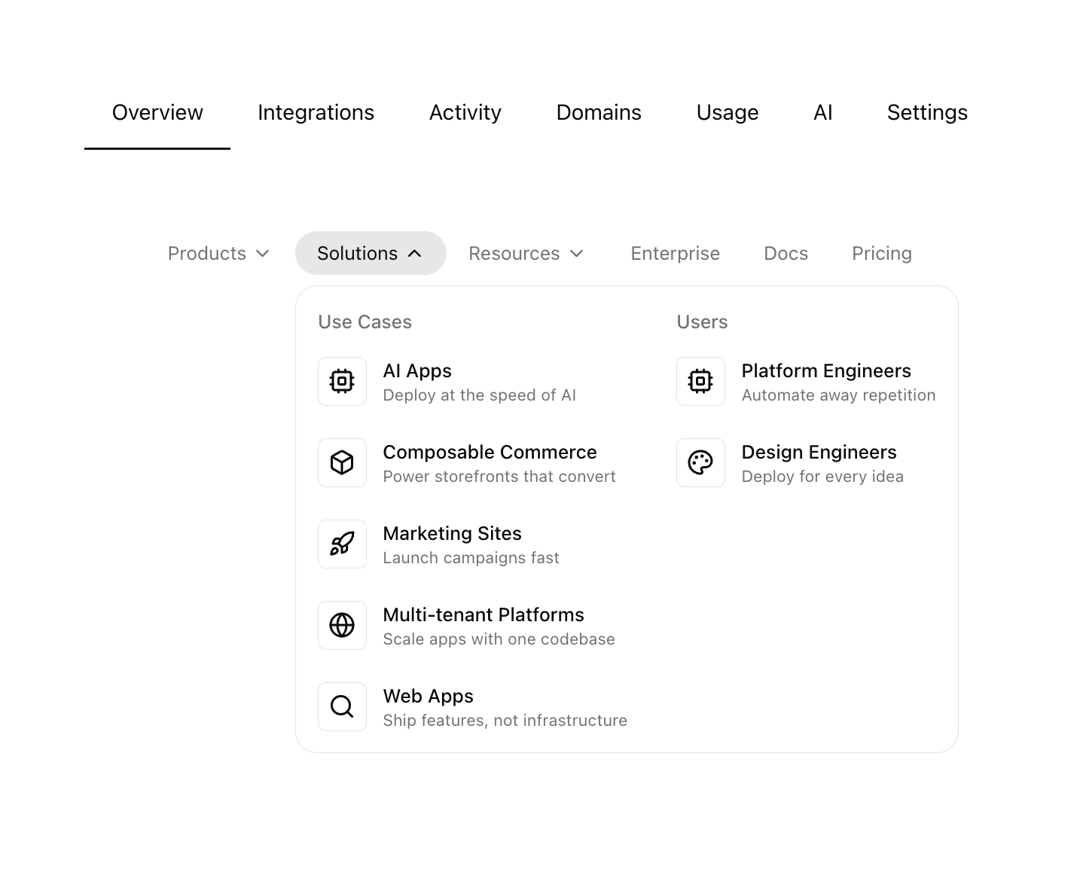Click the Marketing Sites rocket icon
Screen dimensions: 1080x872
(342, 543)
